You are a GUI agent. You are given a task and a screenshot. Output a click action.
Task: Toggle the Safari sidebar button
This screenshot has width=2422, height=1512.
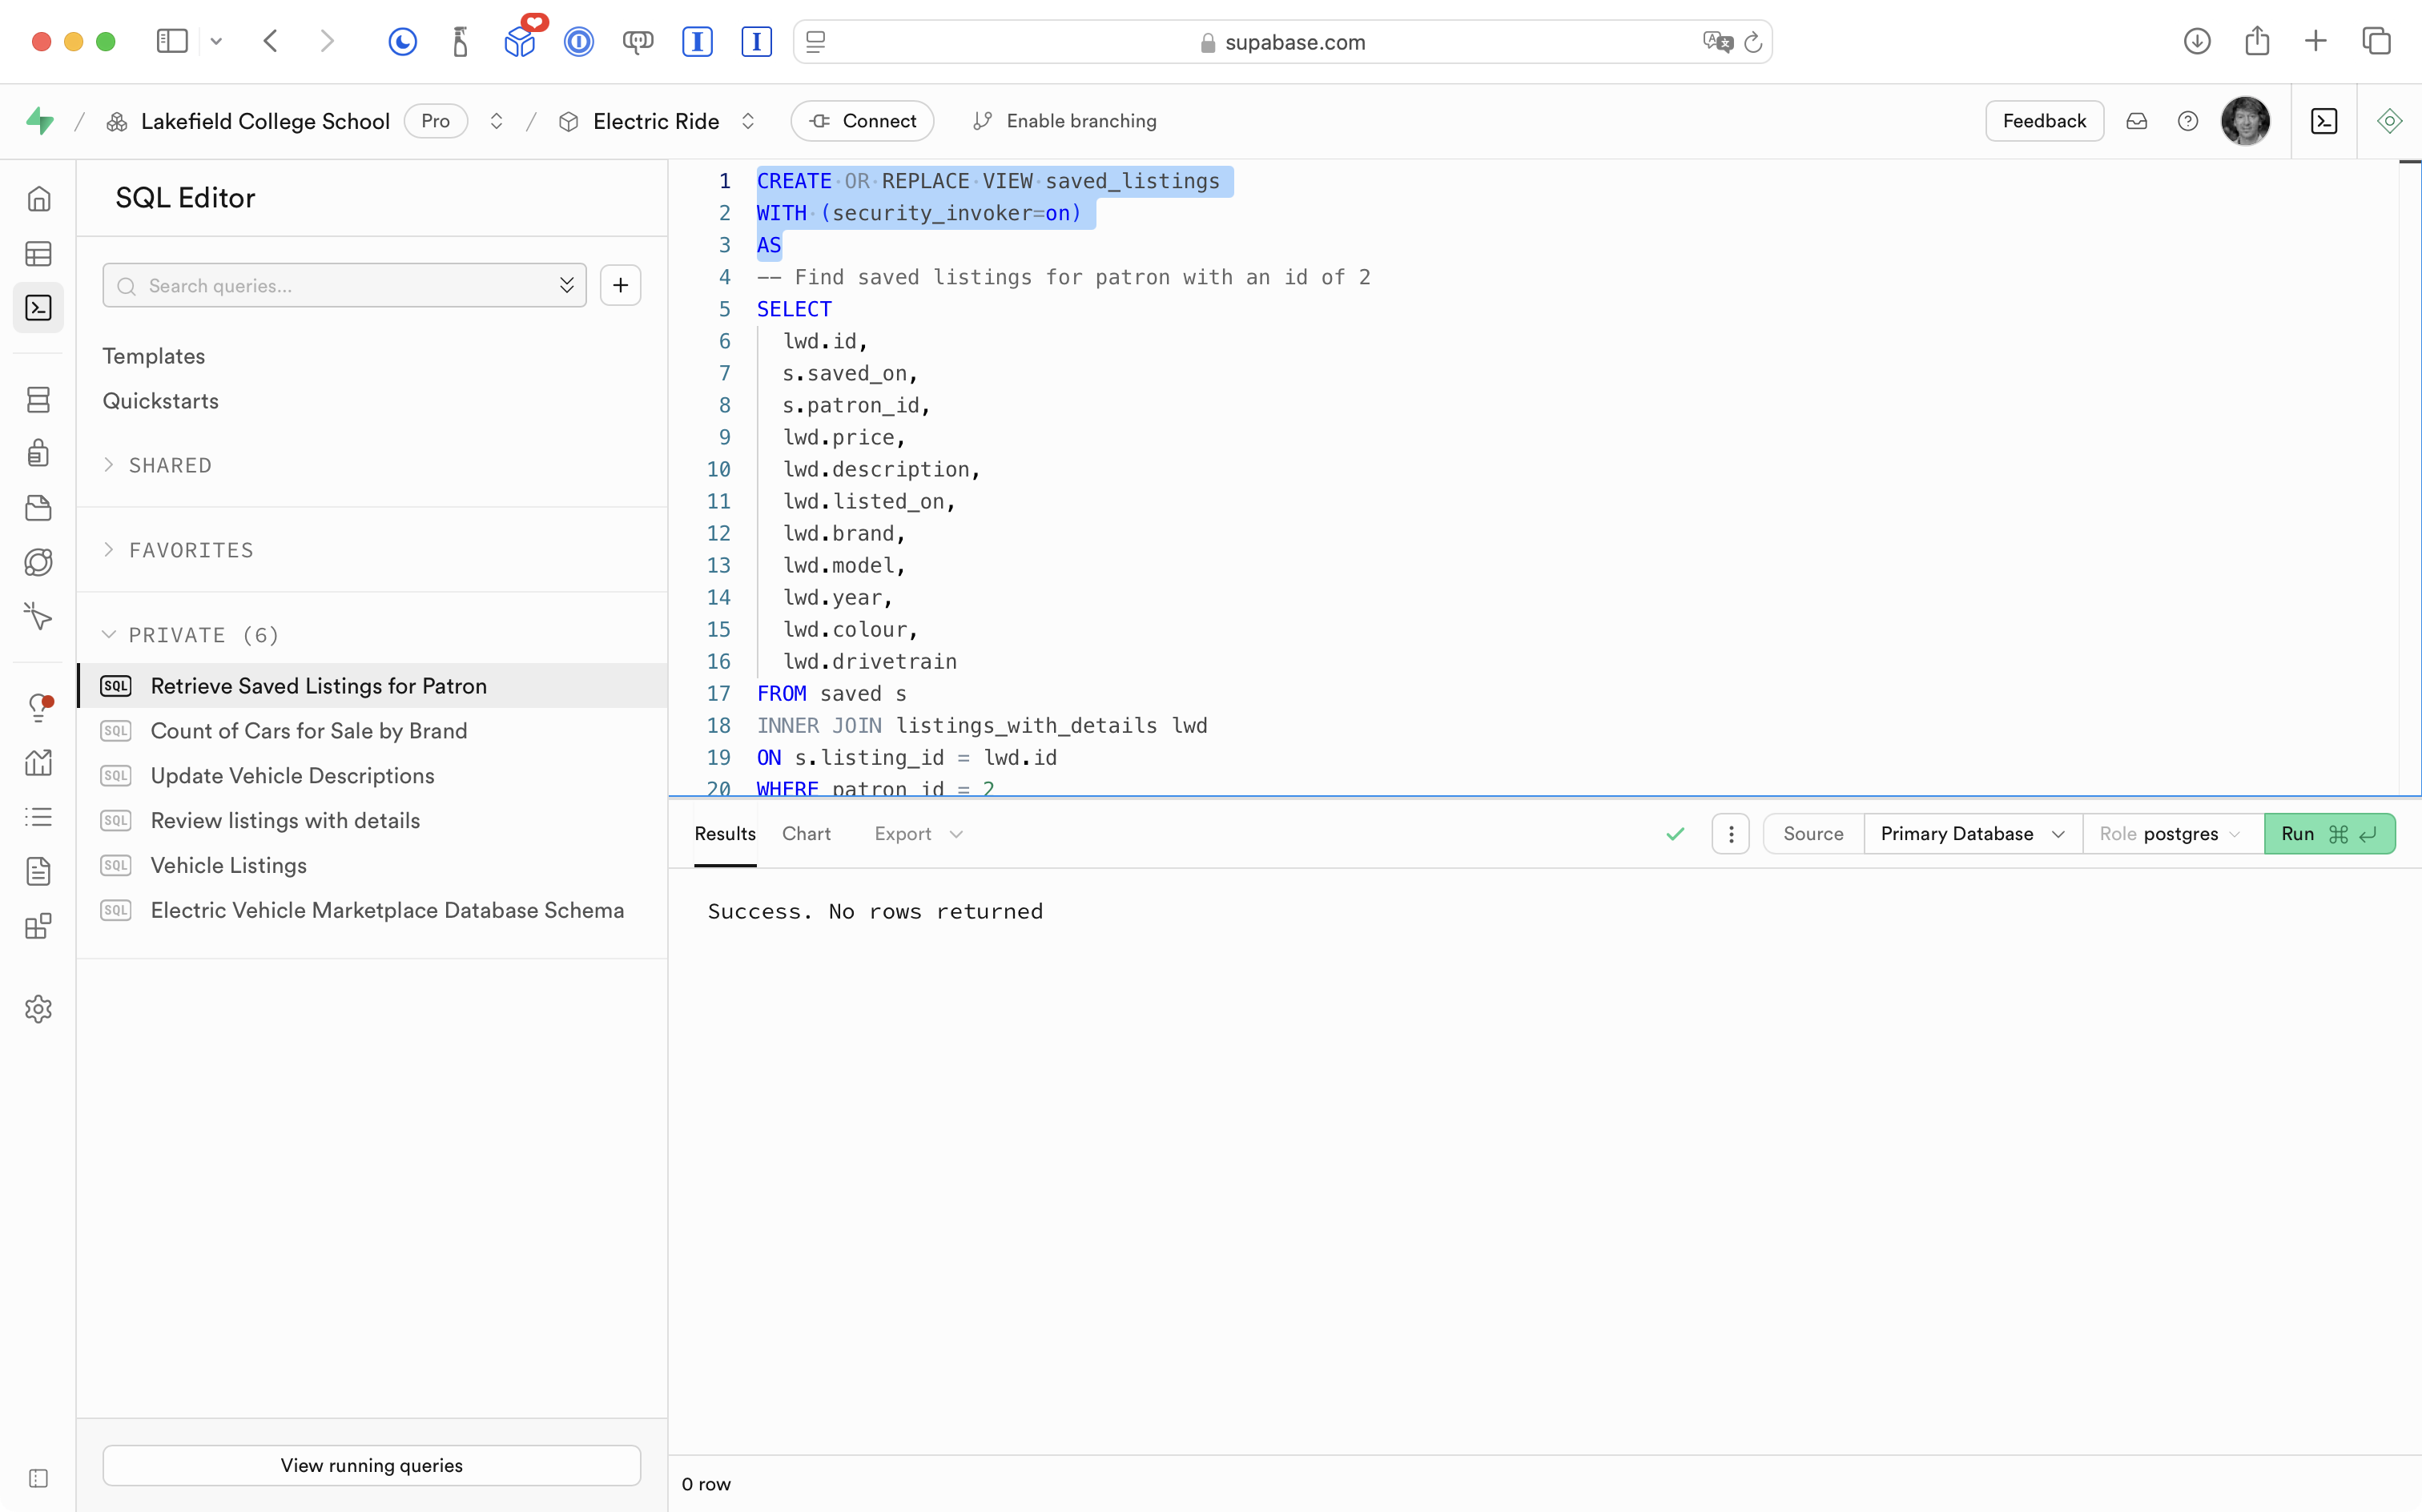172,41
